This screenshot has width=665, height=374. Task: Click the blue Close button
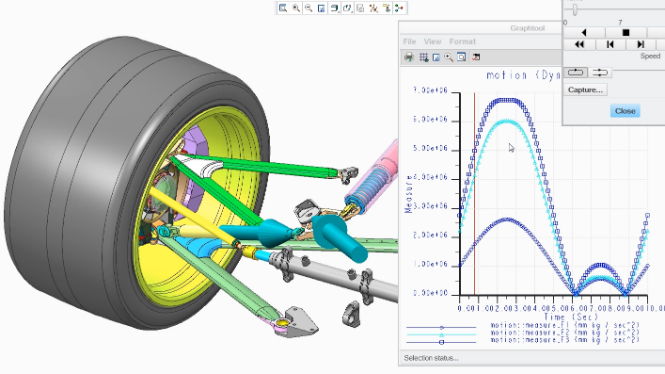pos(625,111)
